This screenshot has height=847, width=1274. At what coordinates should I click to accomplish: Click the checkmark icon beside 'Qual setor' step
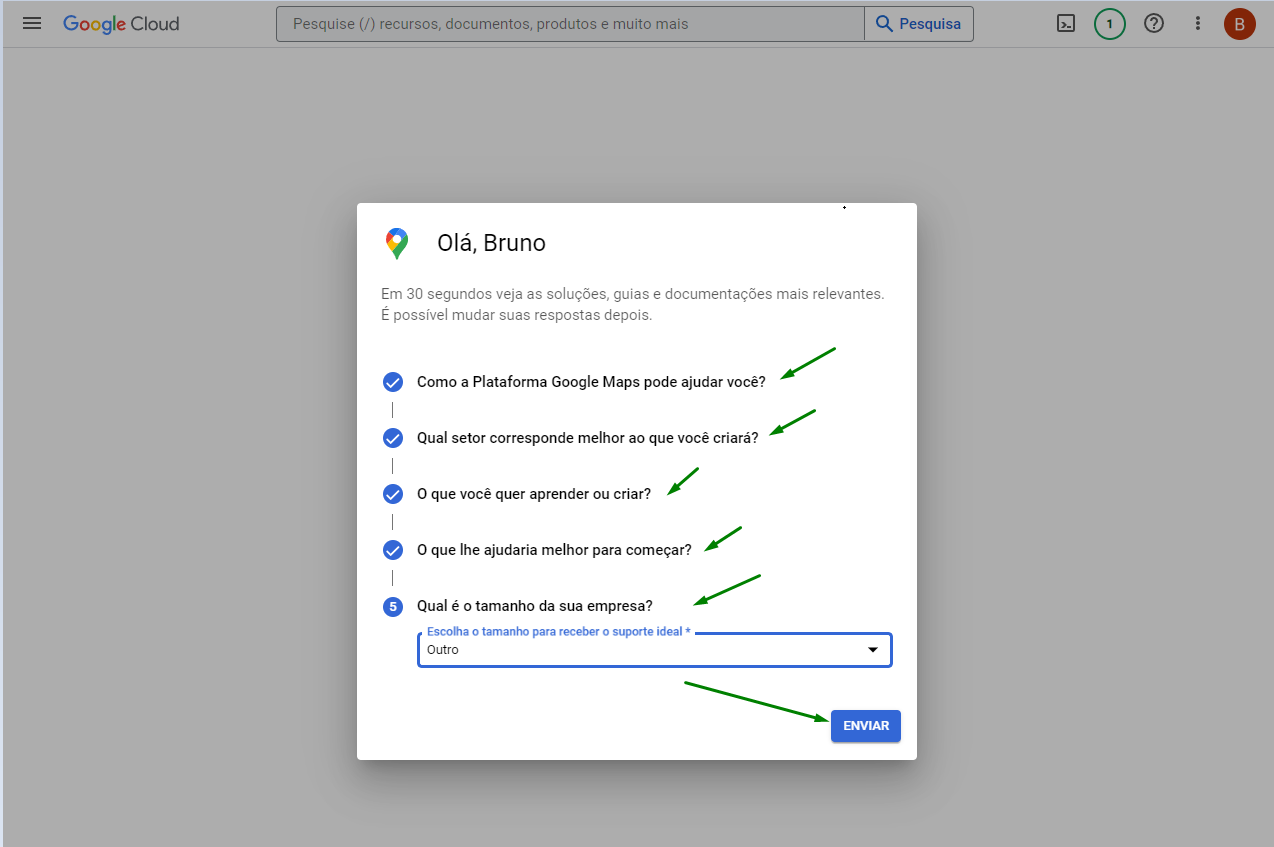[393, 438]
